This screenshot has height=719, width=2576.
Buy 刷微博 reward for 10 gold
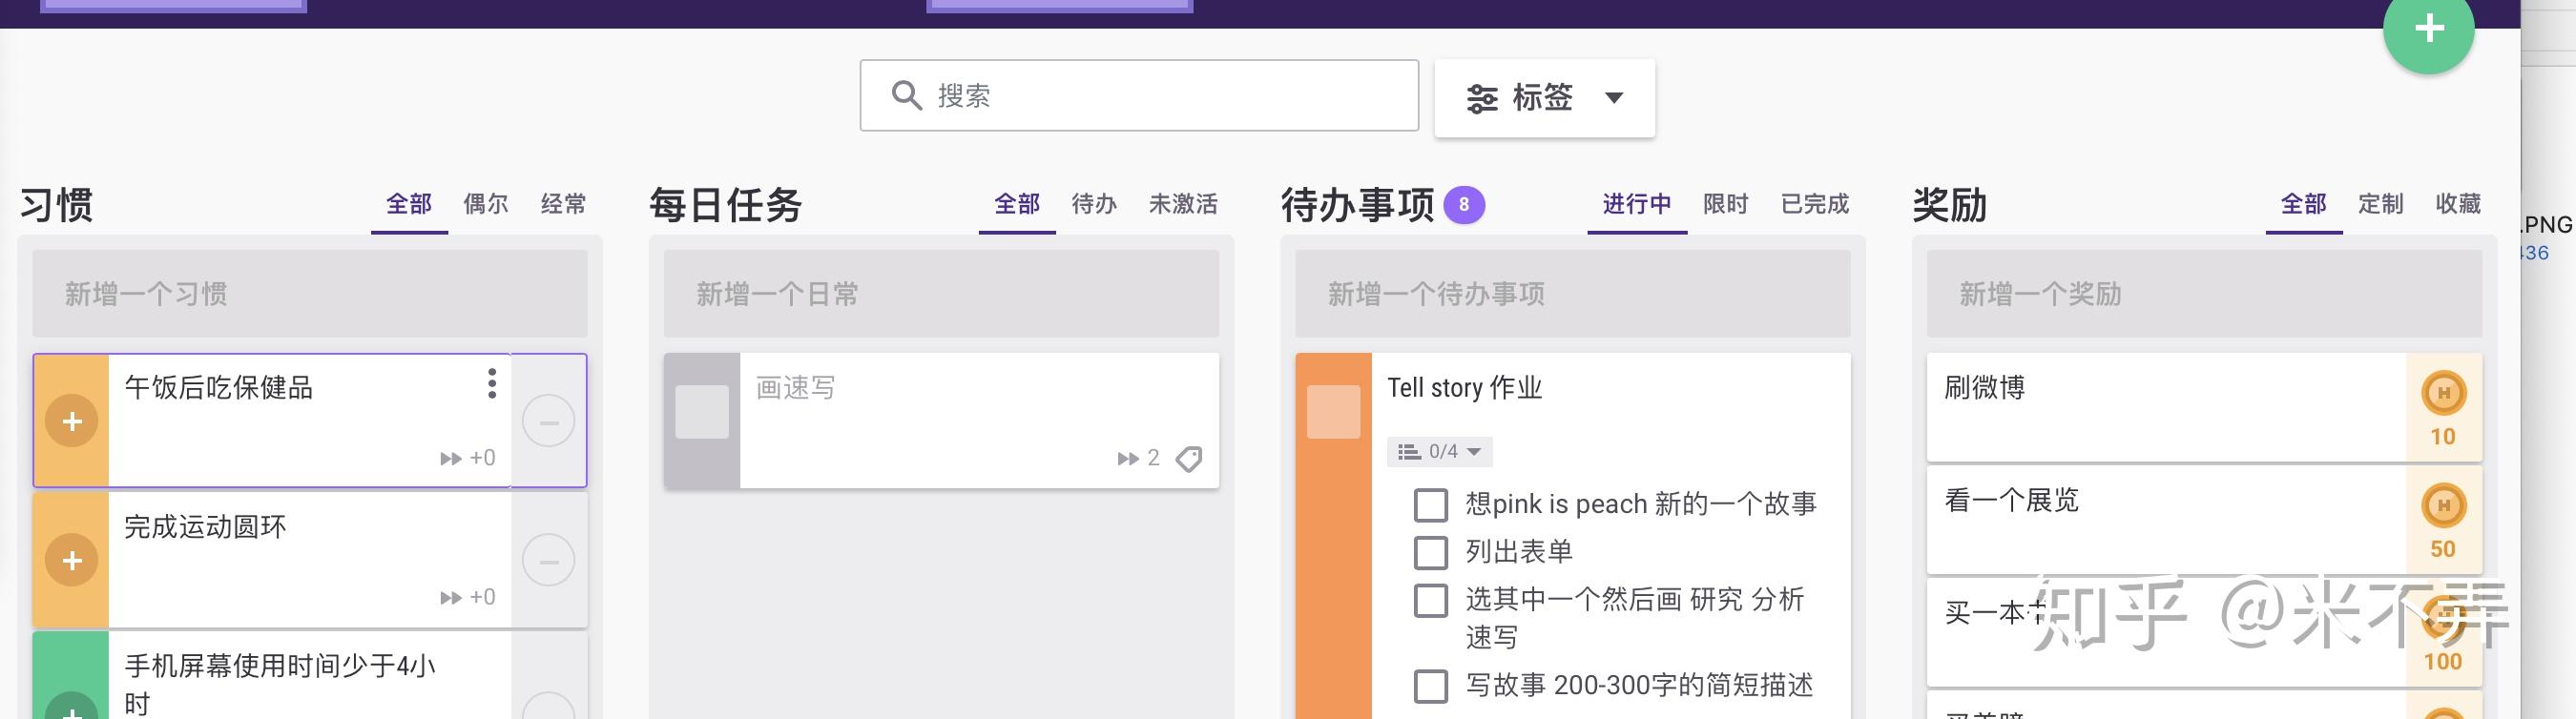(2443, 408)
